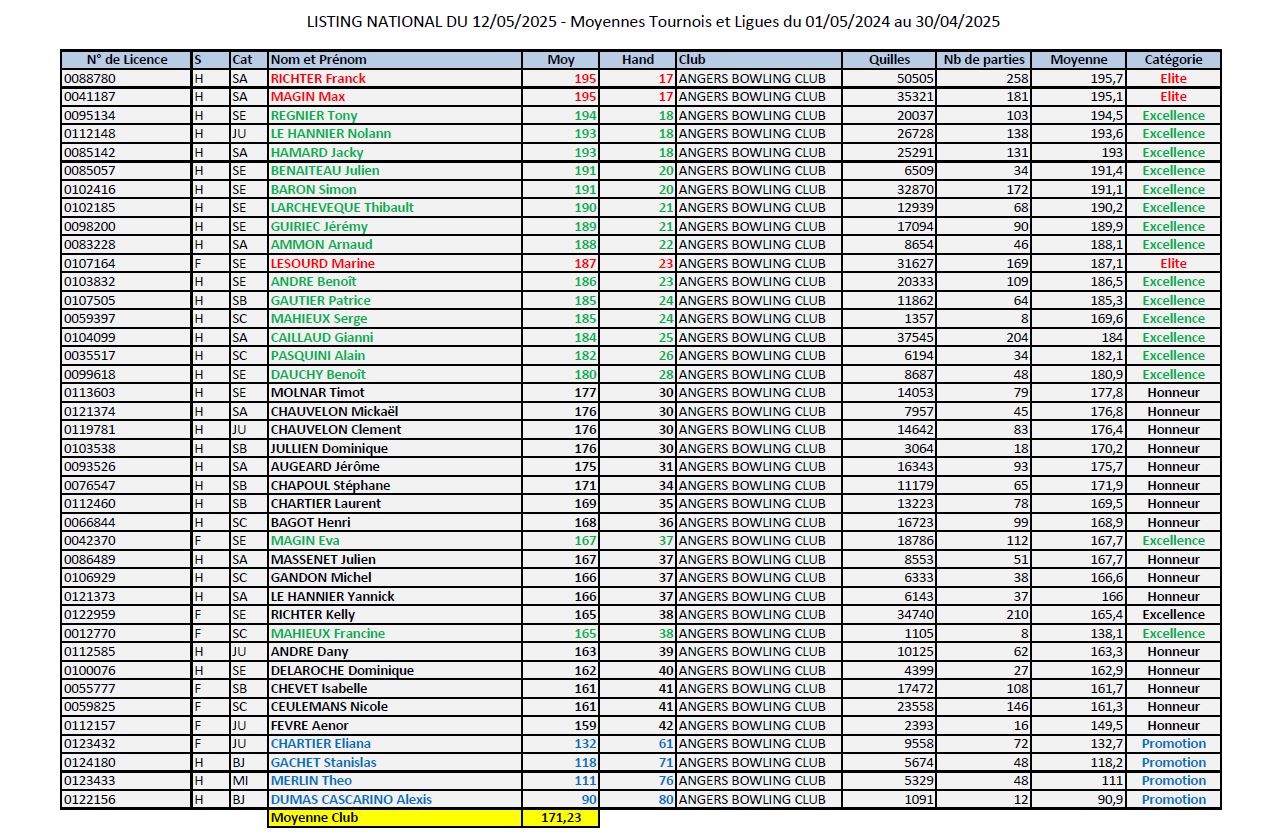The width and height of the screenshot is (1286, 837).
Task: Click LARCHEVEQUE Thibault name
Action: [395, 207]
